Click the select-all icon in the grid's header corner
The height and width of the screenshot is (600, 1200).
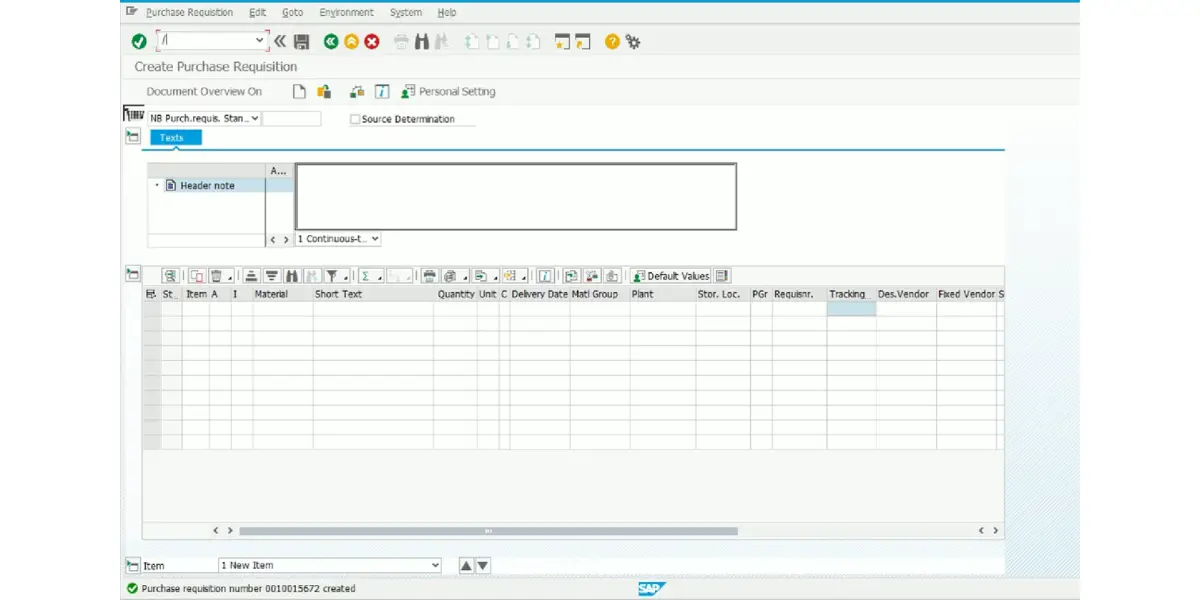click(x=151, y=294)
